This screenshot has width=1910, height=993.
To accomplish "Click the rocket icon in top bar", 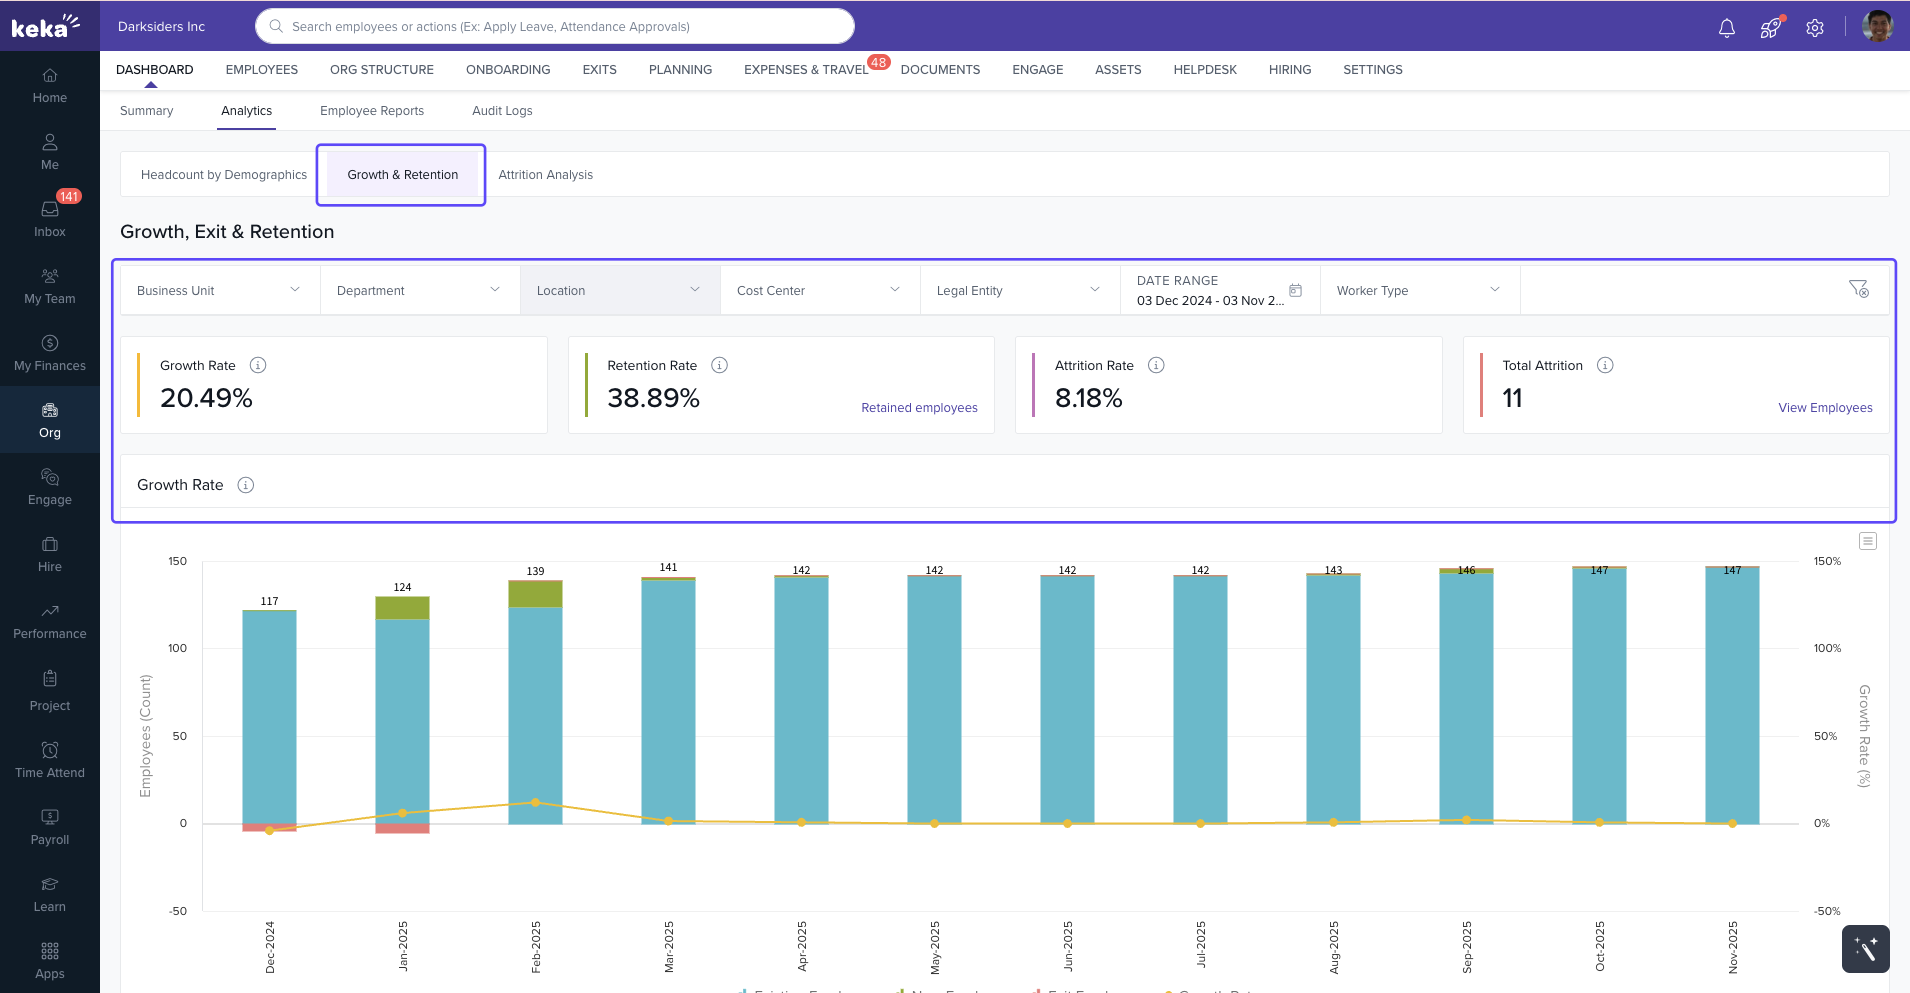I will pos(1771,28).
